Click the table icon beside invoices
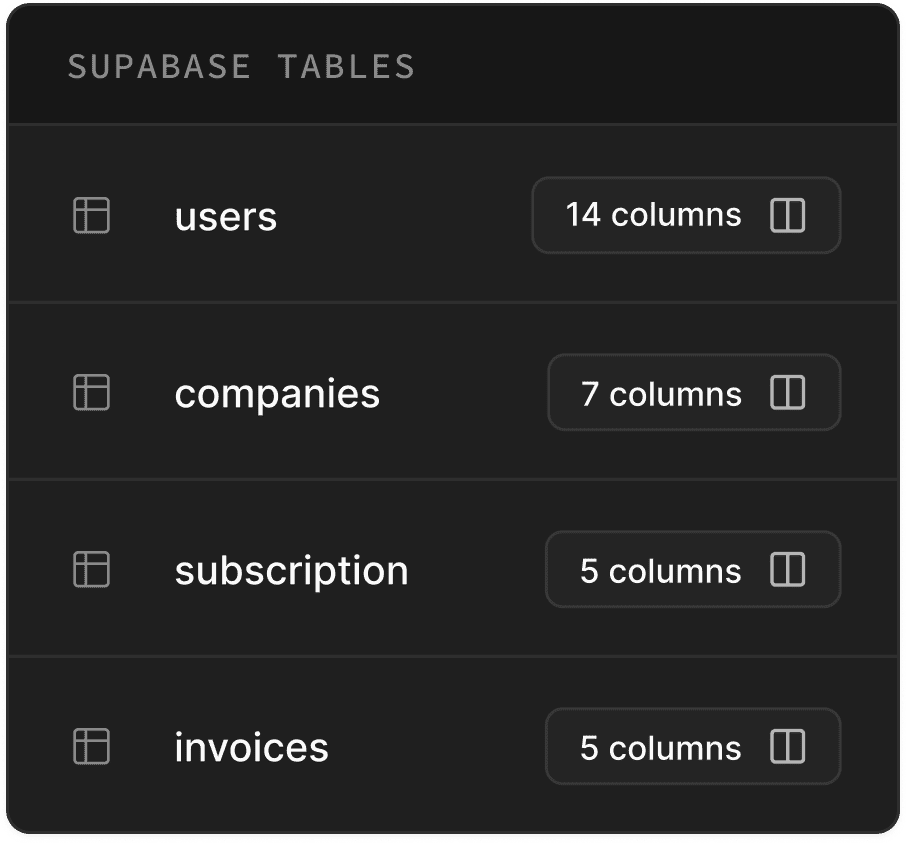906x843 pixels. 91,746
